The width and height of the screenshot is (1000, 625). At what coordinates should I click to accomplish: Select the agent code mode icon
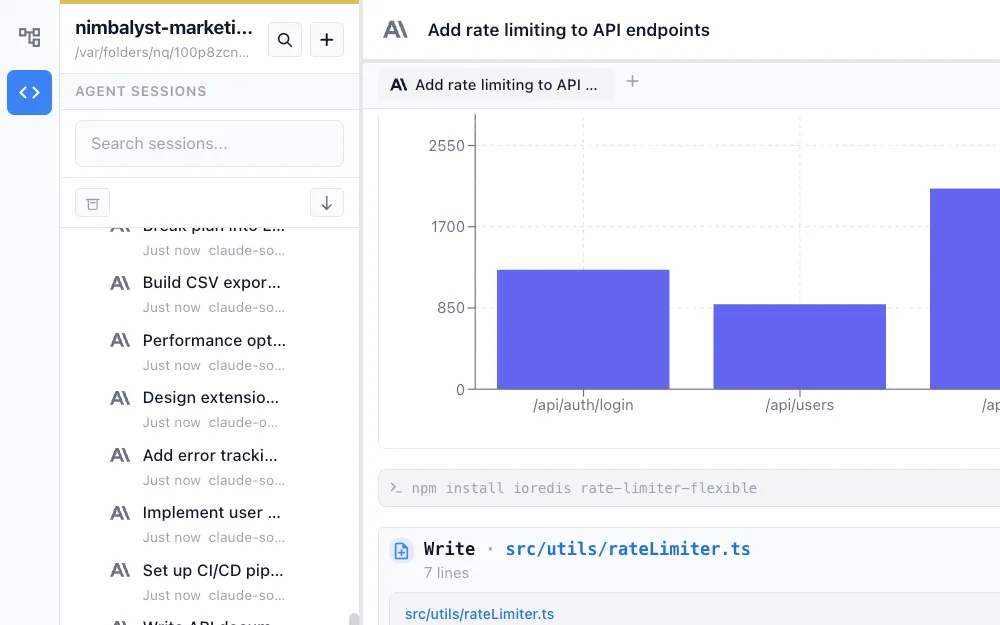click(x=30, y=93)
